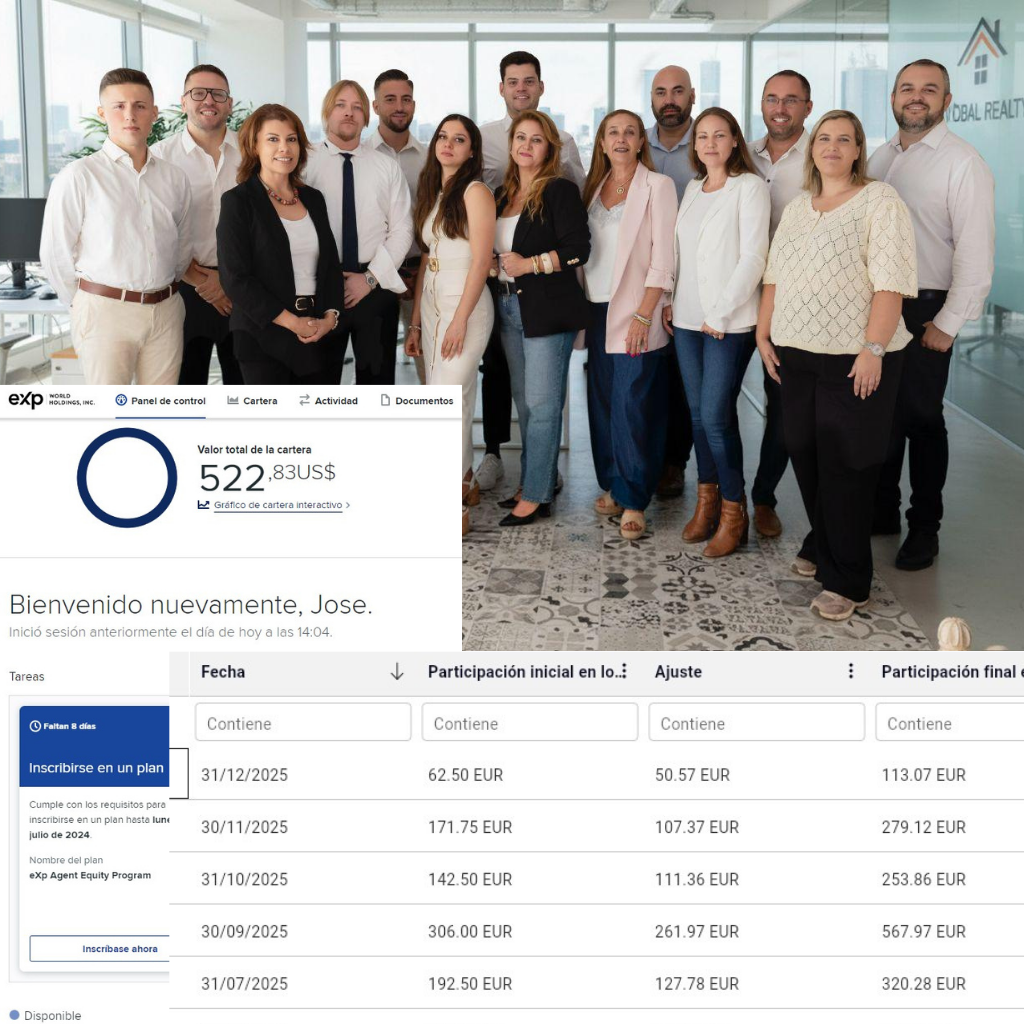Click the eXp World Holdings logo
The image size is (1024, 1024).
(51, 401)
